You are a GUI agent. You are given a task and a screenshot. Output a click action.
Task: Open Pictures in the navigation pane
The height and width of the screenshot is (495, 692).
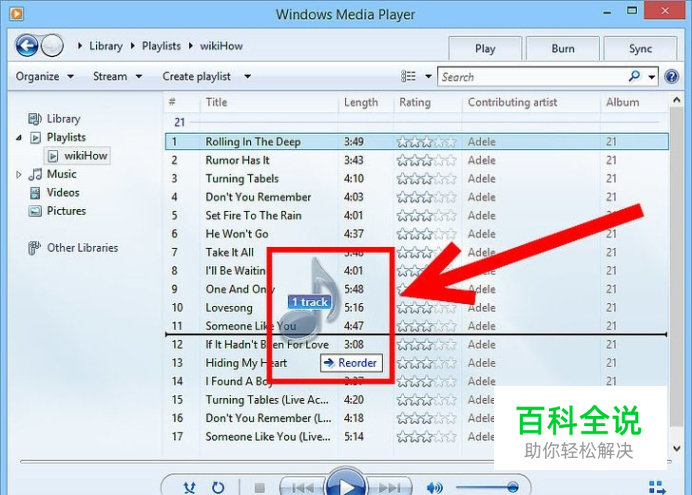(66, 211)
